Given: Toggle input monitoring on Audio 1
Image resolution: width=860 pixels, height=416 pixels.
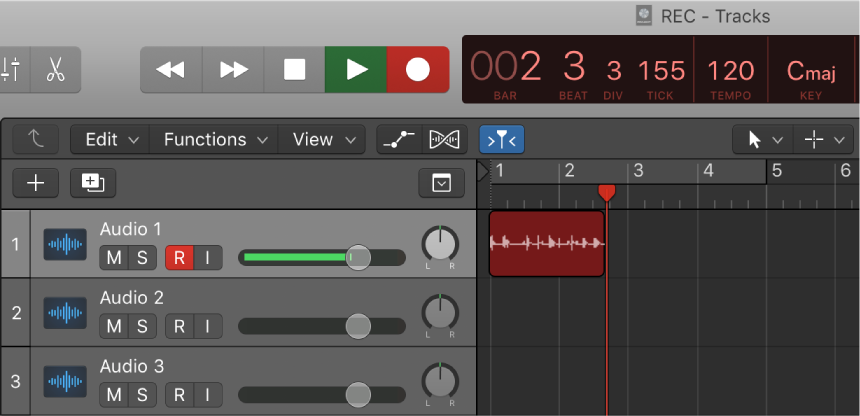Looking at the screenshot, I should click(208, 257).
